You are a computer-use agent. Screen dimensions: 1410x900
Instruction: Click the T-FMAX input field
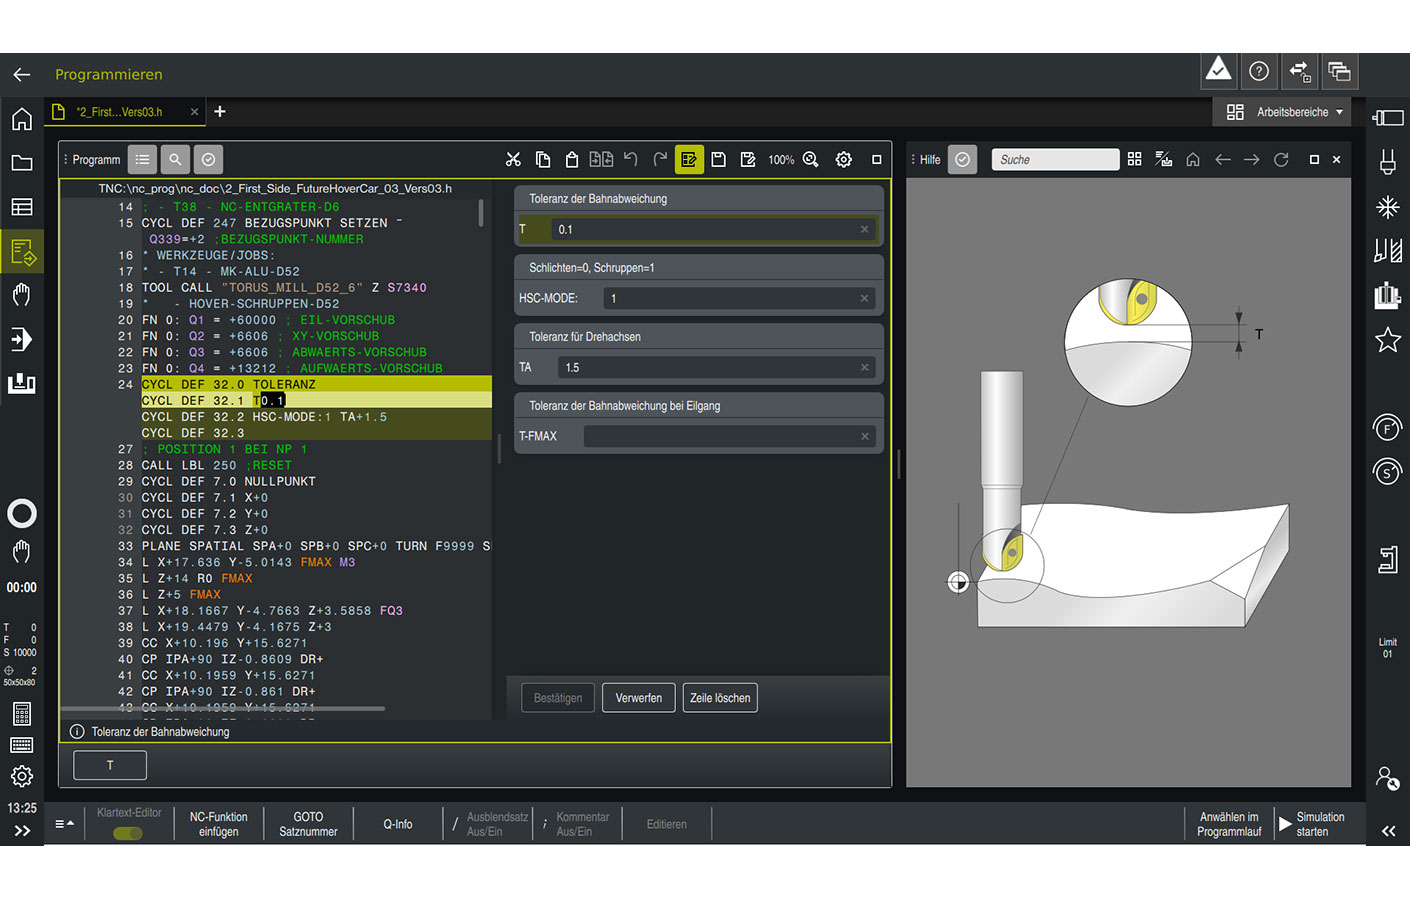click(x=729, y=436)
